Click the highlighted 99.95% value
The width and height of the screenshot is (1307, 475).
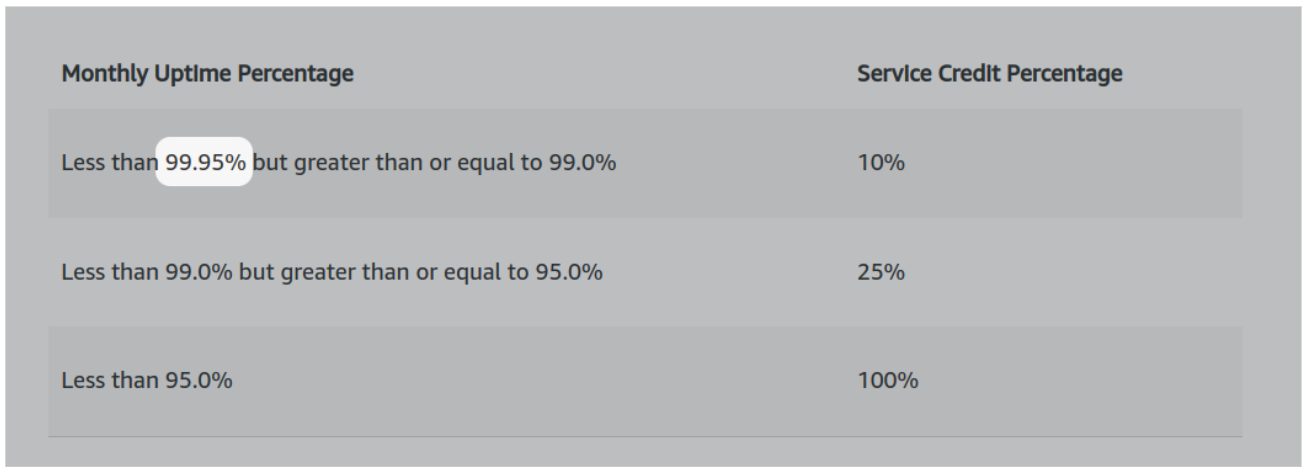click(205, 162)
